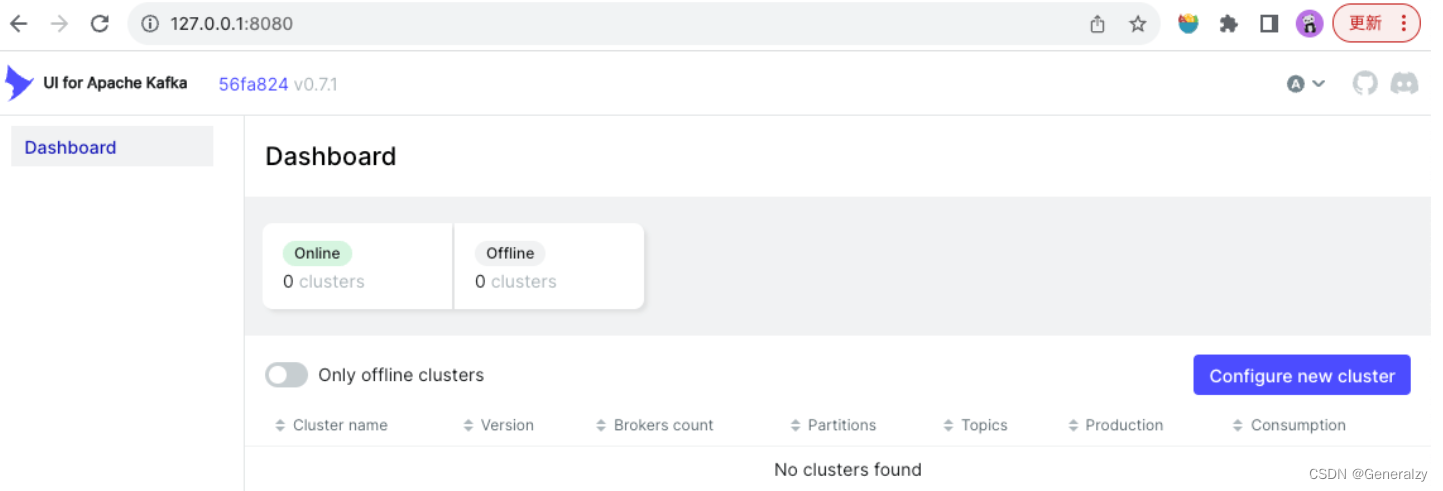Go back with the browser arrow
Image resolution: width=1443 pixels, height=491 pixels.
tap(19, 24)
